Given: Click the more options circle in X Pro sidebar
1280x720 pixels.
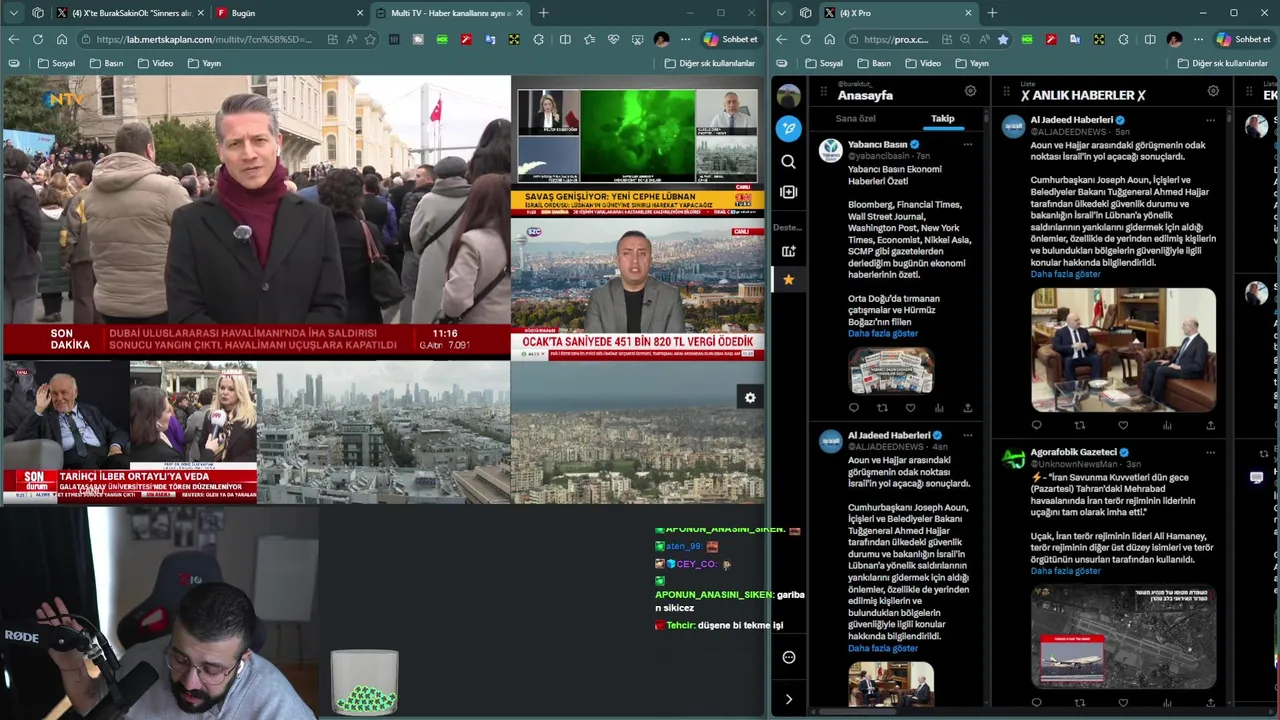Looking at the screenshot, I should point(789,657).
